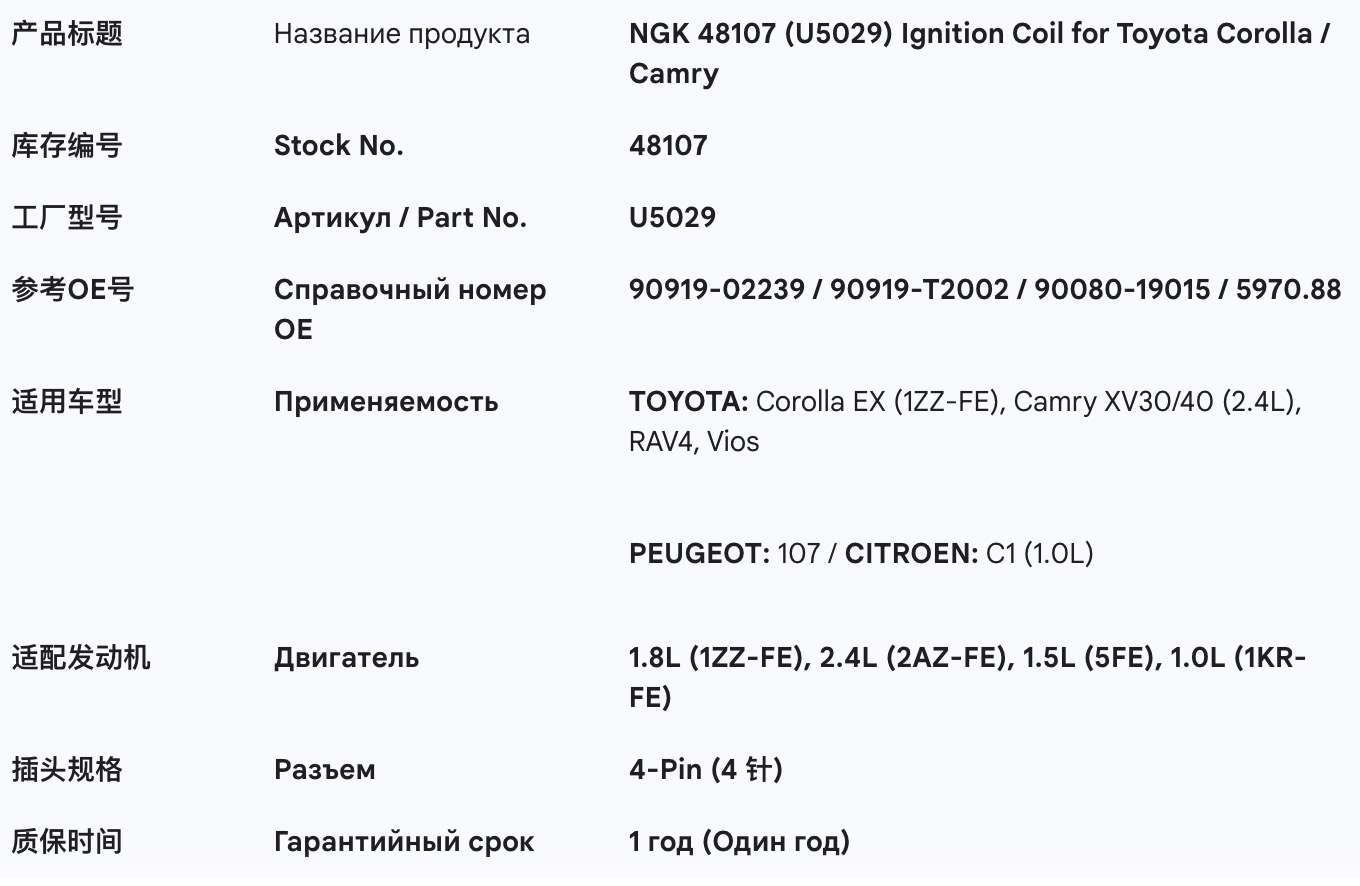Click the 4-Pin connector value
Image resolution: width=1360 pixels, height=886 pixels.
[x=705, y=770]
